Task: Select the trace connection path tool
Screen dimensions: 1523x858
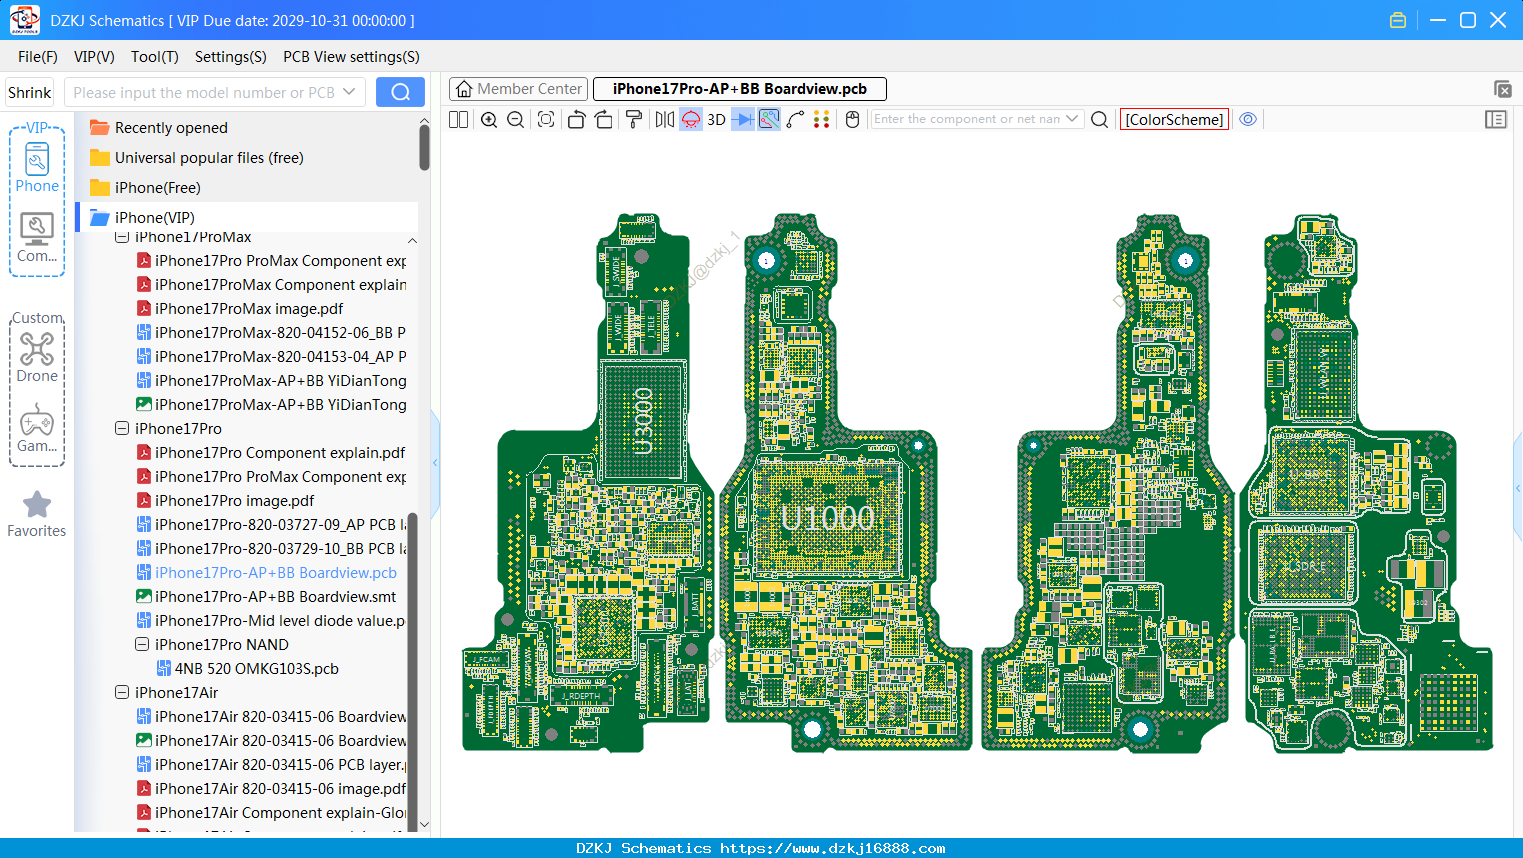Action: pyautogui.click(x=796, y=119)
